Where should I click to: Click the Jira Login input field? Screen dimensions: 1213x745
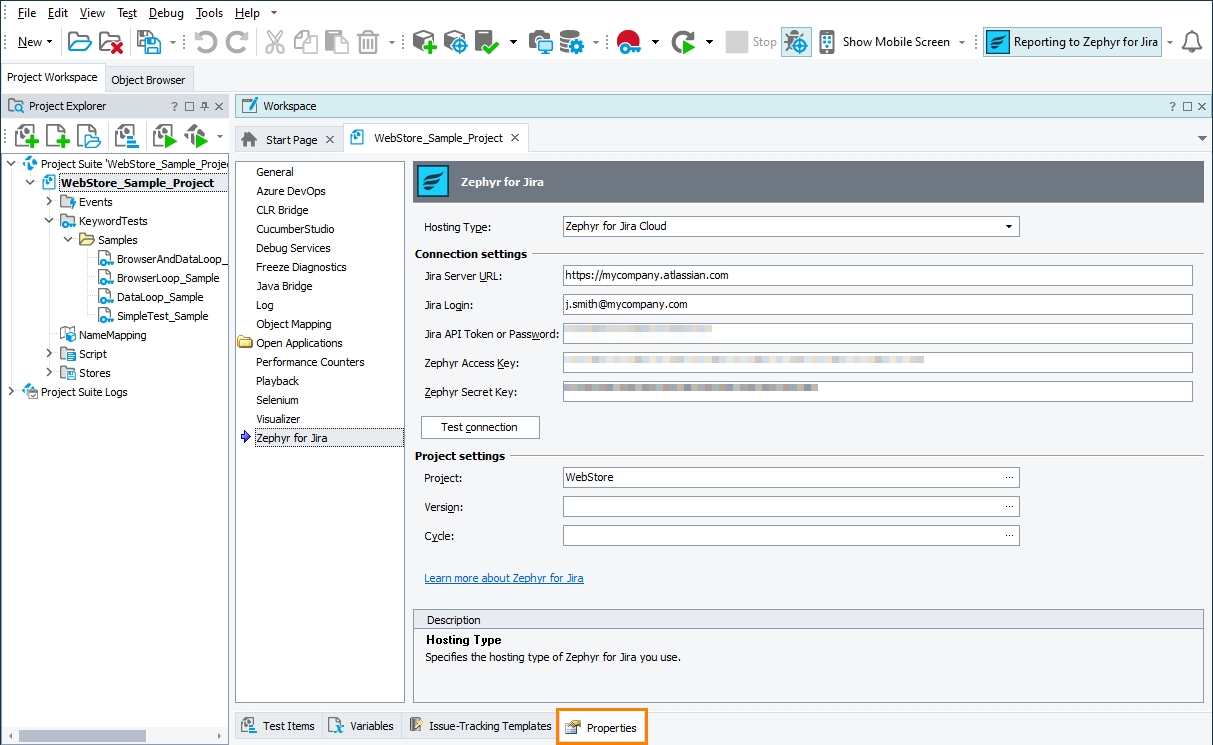click(x=878, y=304)
